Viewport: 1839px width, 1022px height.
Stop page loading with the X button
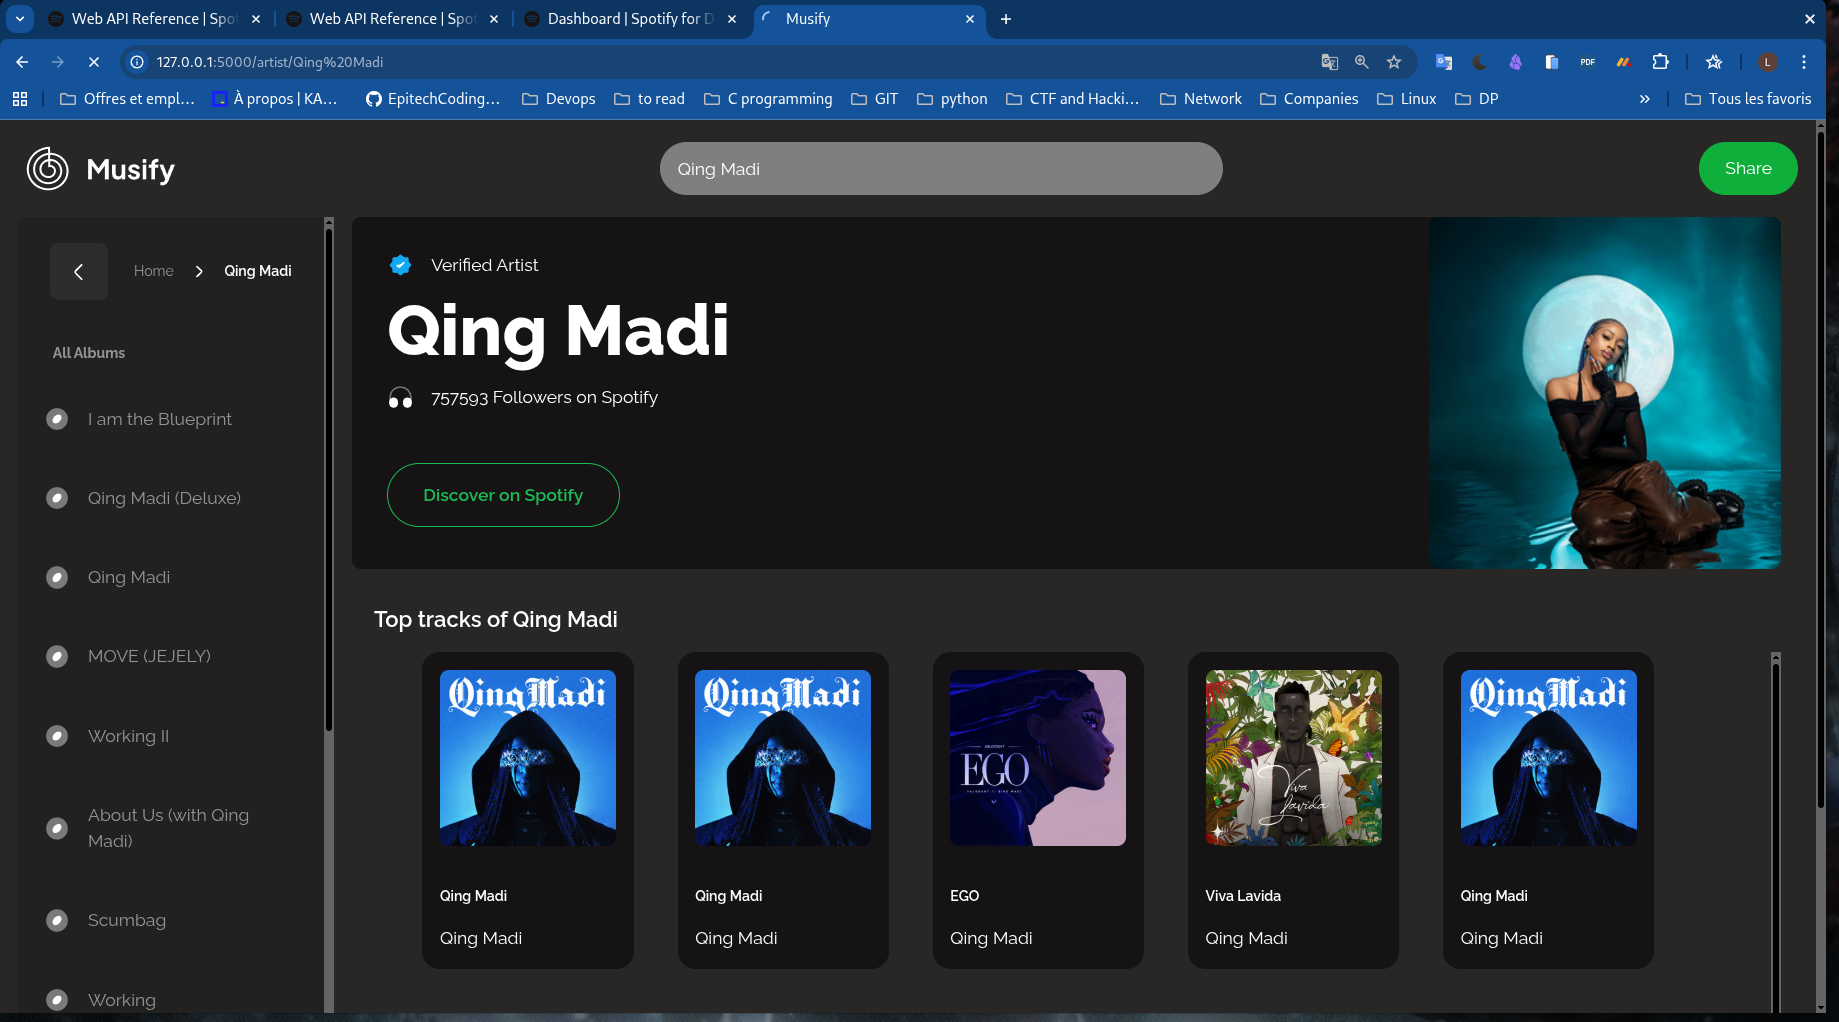coord(93,62)
